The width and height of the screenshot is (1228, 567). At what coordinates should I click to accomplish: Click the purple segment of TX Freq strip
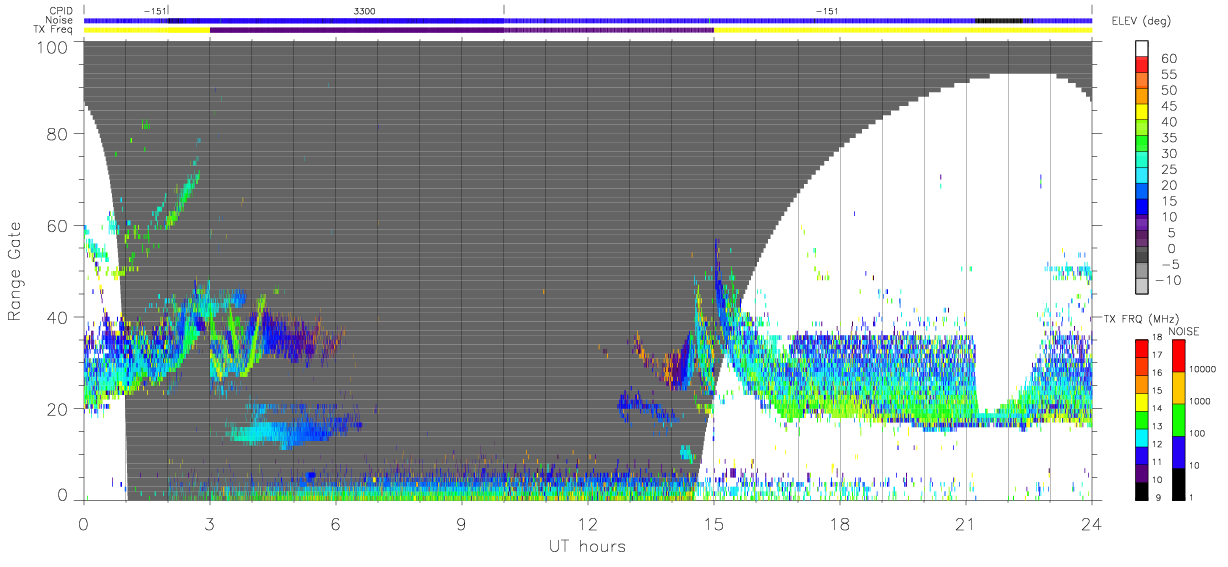point(461,30)
